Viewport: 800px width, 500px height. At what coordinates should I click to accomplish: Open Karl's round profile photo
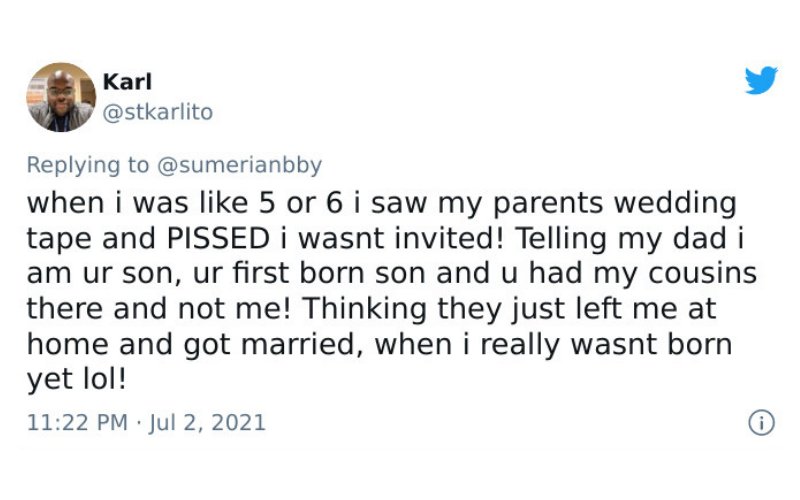[61, 97]
